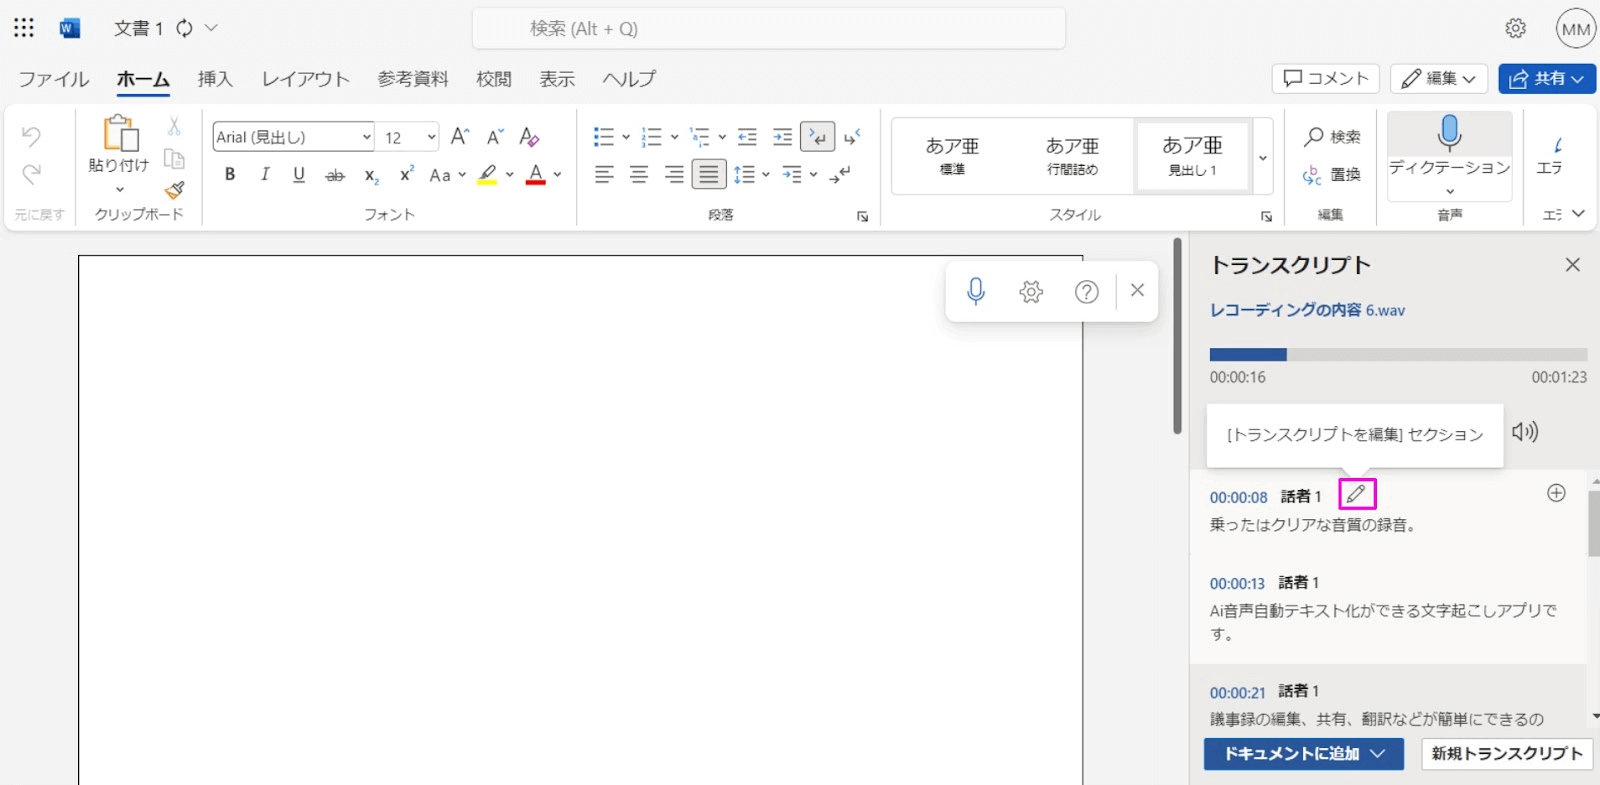The width and height of the screenshot is (1600, 785).
Task: Open 検索 find tool
Action: click(x=1332, y=137)
